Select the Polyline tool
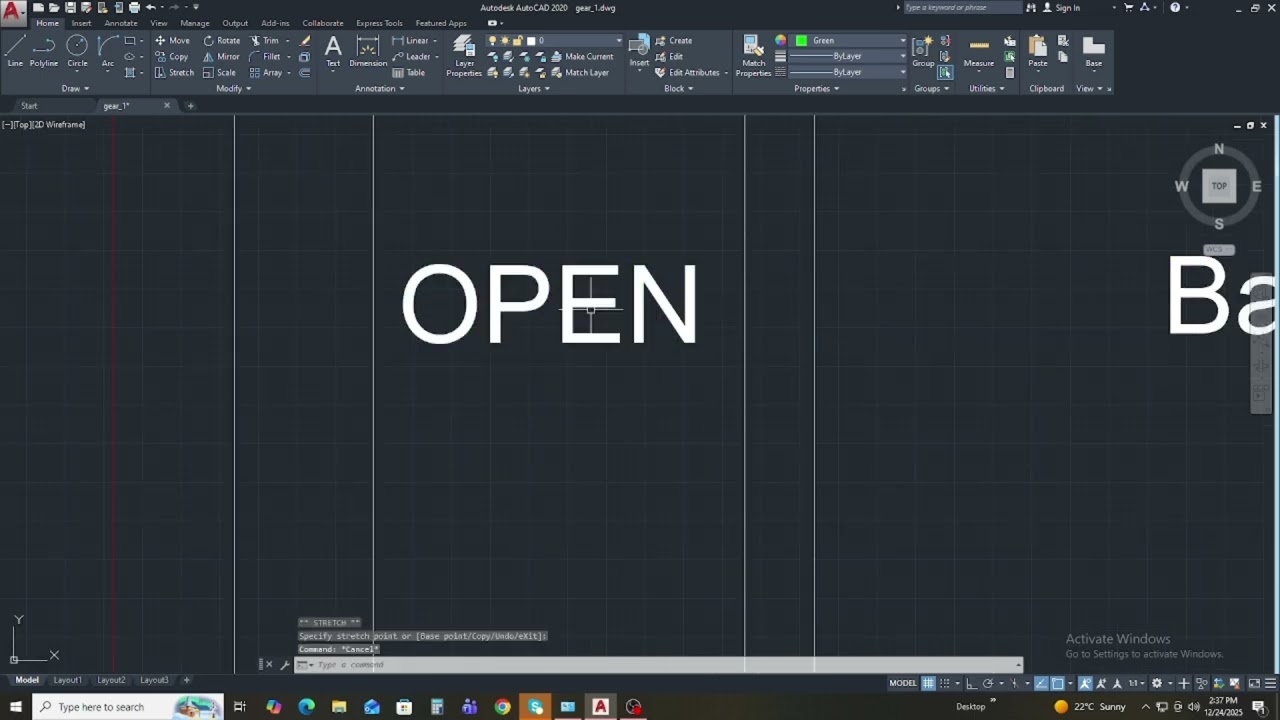This screenshot has height=720, width=1280. click(x=43, y=51)
